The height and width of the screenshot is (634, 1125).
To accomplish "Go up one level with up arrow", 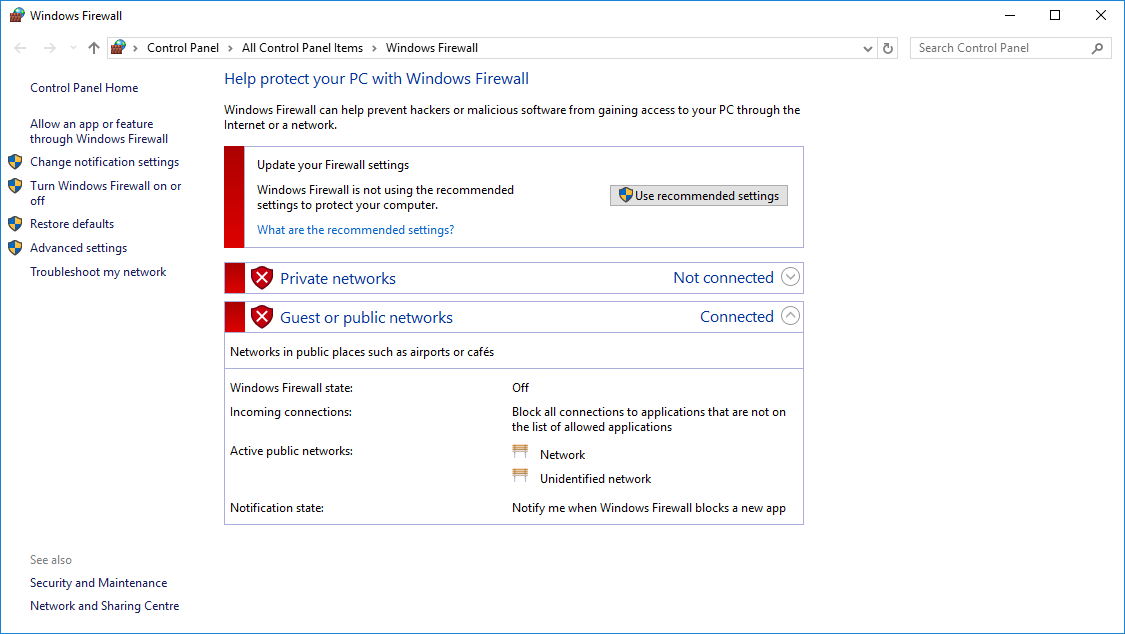I will point(93,48).
